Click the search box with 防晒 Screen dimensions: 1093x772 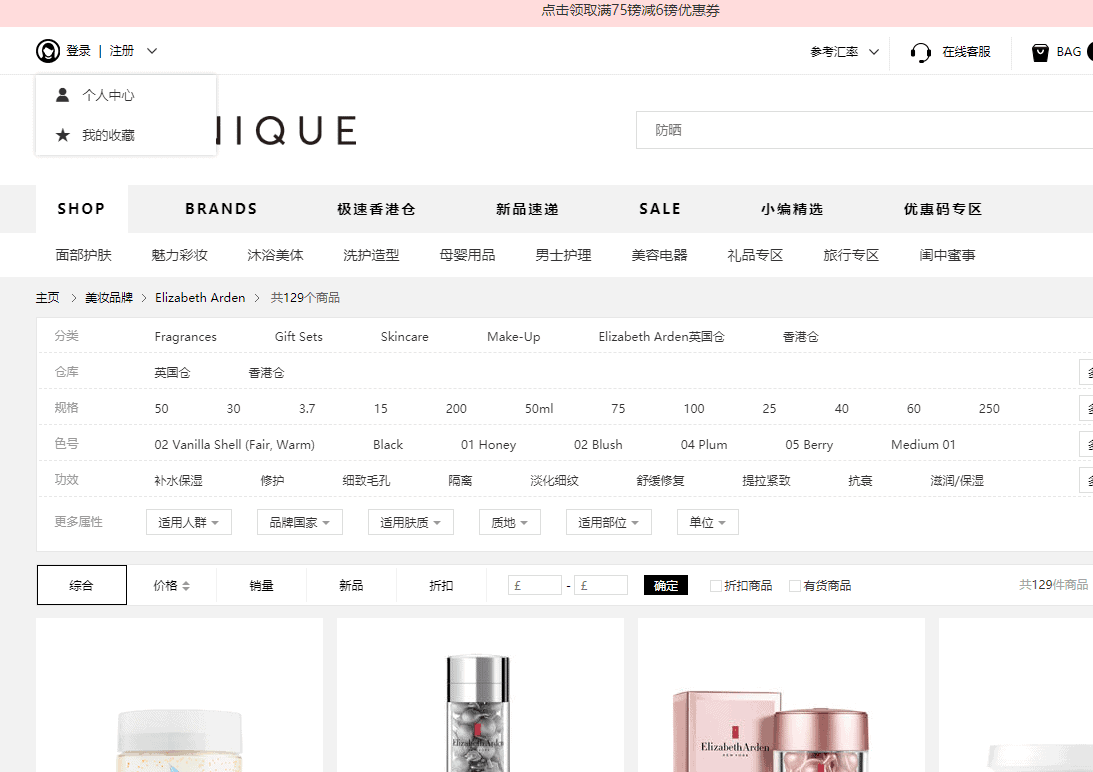864,130
